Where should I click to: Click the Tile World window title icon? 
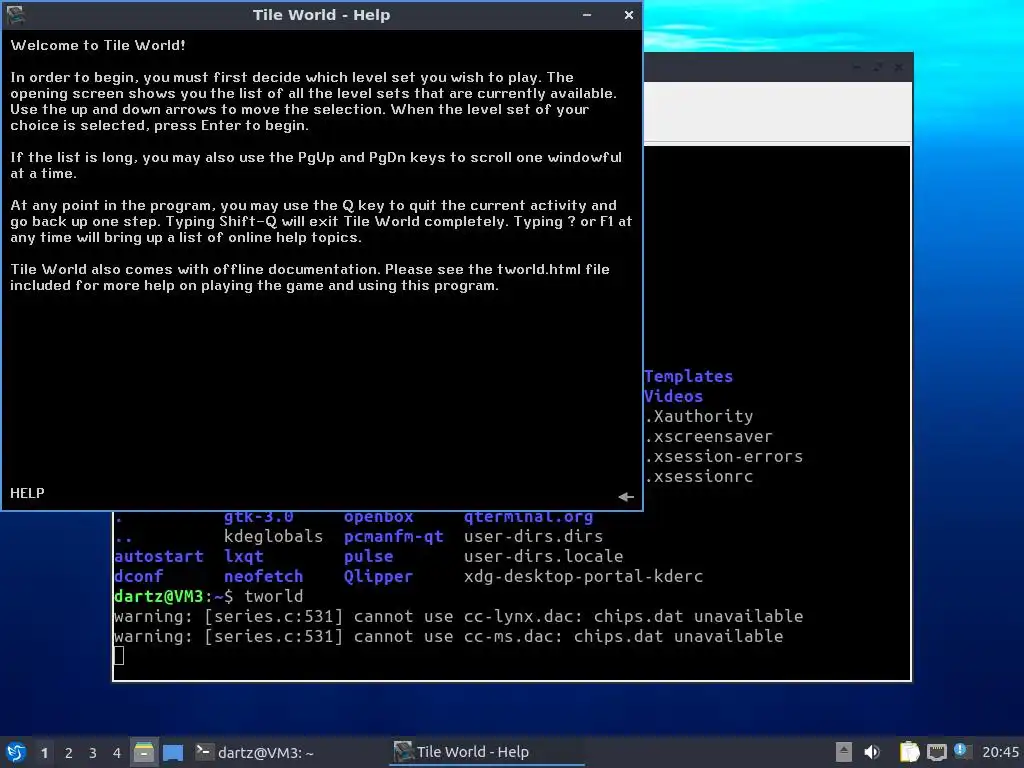coord(16,14)
